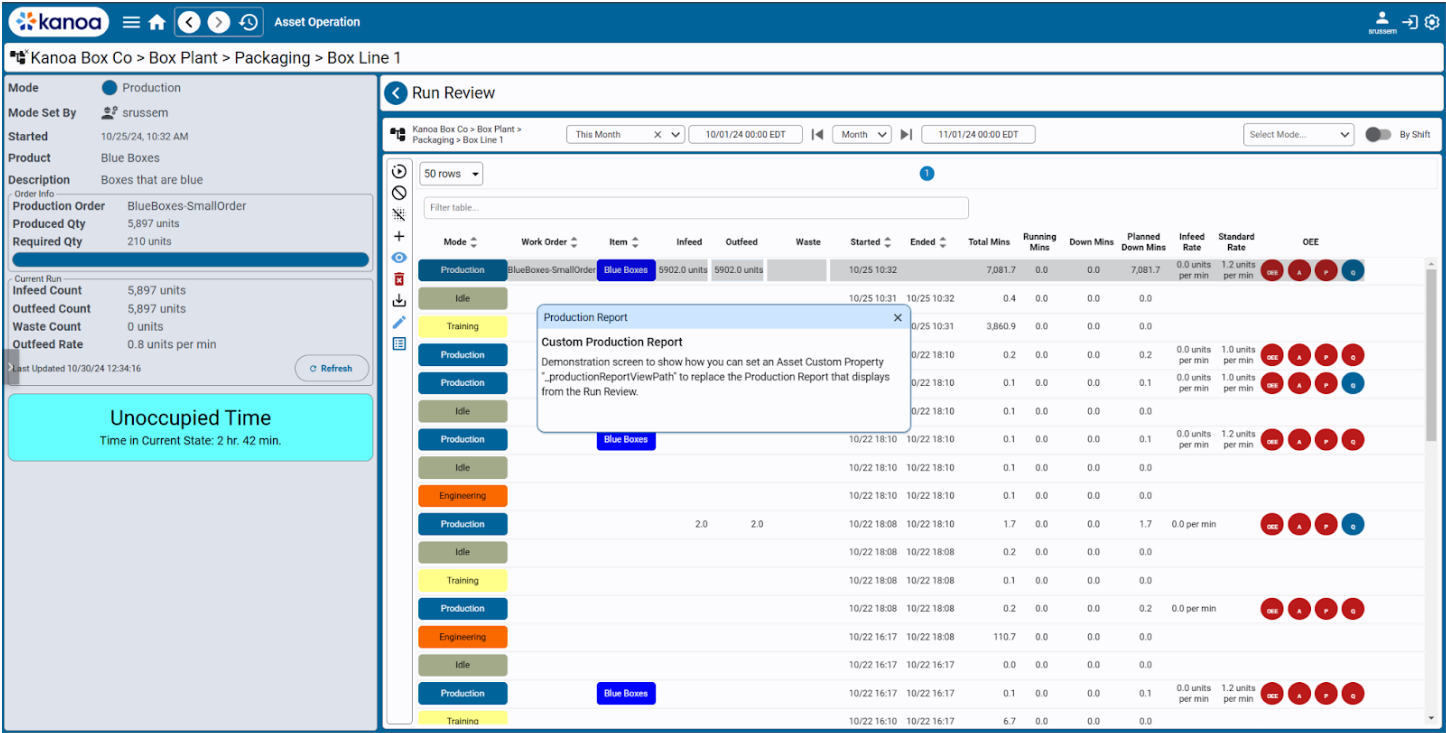Open the settings gear icon
Image resolution: width=1446 pixels, height=733 pixels.
point(1431,22)
